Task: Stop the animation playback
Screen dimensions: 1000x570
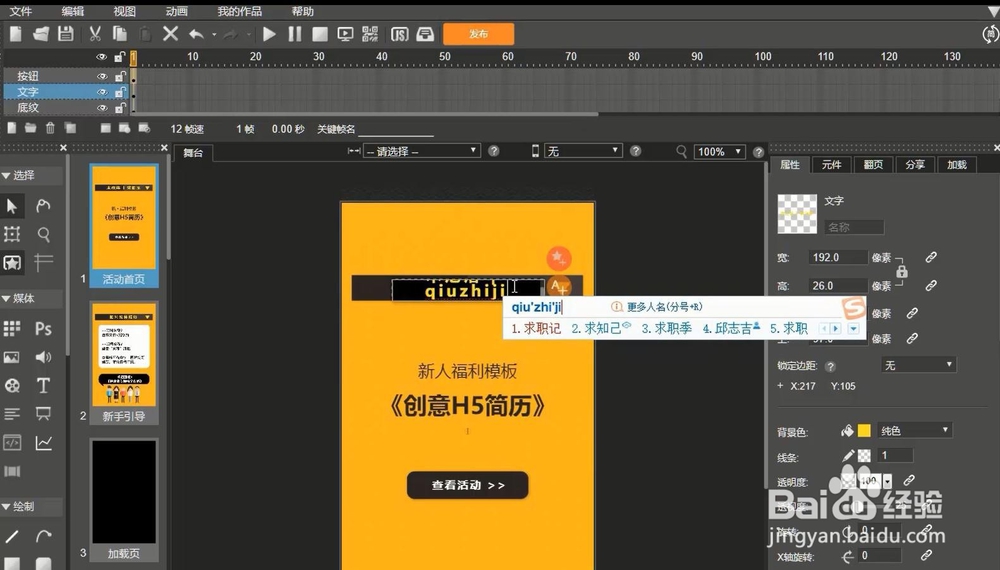Action: tap(320, 34)
